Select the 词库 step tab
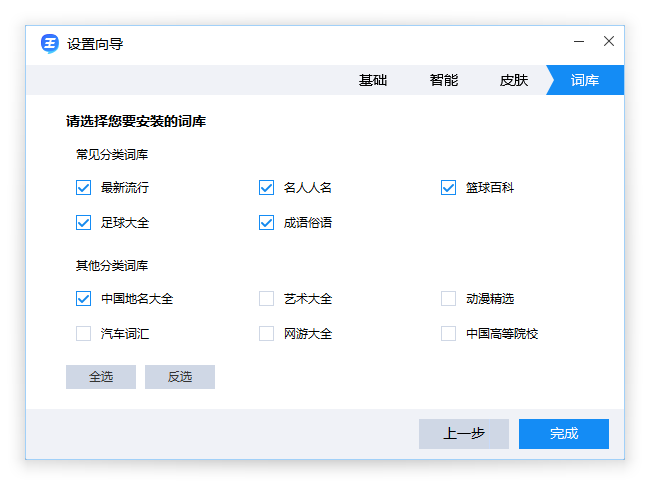 pyautogui.click(x=586, y=81)
